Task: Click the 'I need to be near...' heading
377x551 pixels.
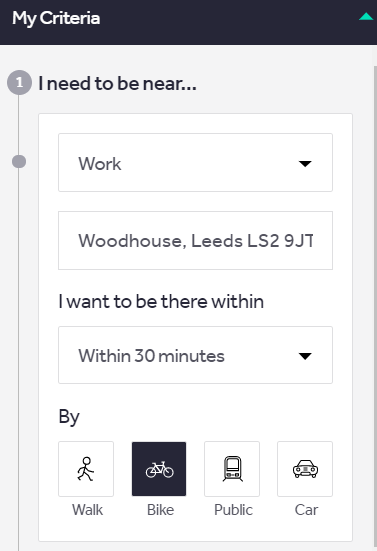Action: (117, 84)
